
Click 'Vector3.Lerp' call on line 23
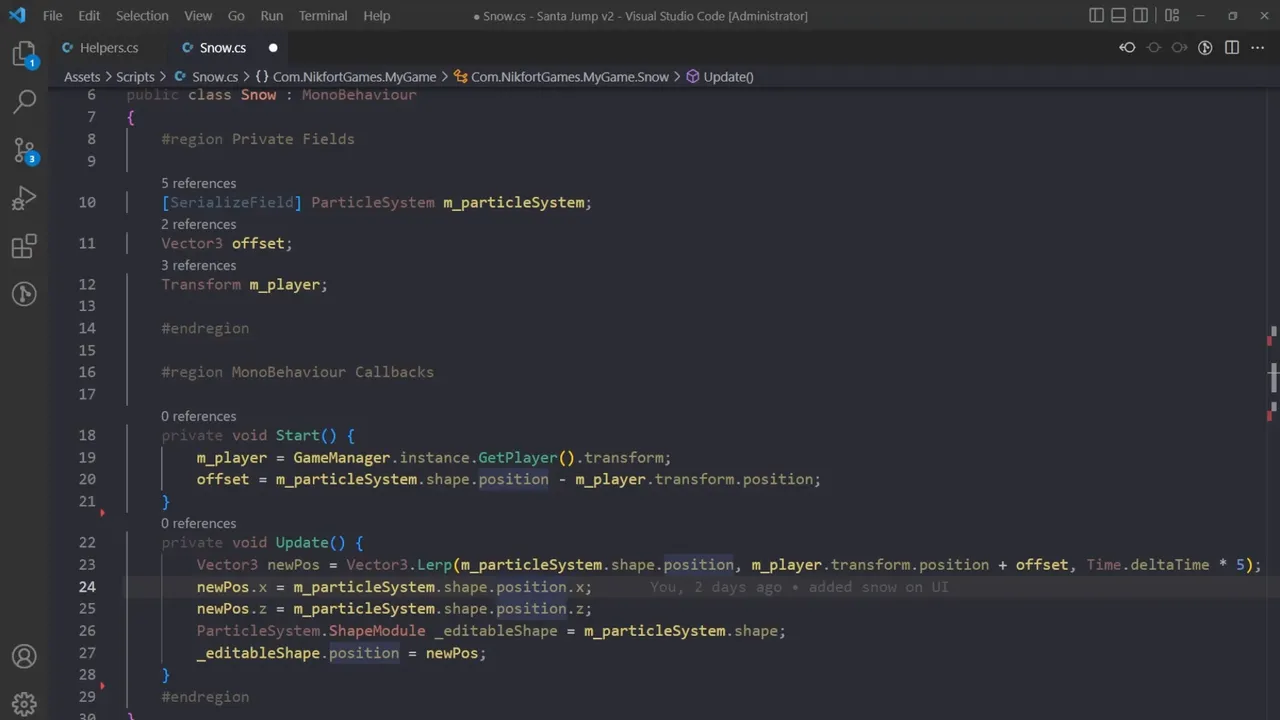click(400, 565)
